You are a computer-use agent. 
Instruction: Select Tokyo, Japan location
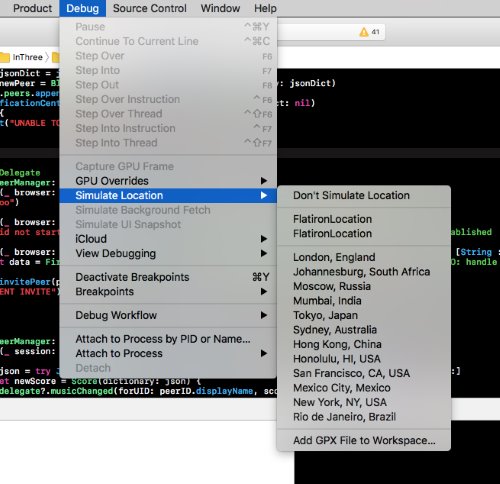coord(364,315)
